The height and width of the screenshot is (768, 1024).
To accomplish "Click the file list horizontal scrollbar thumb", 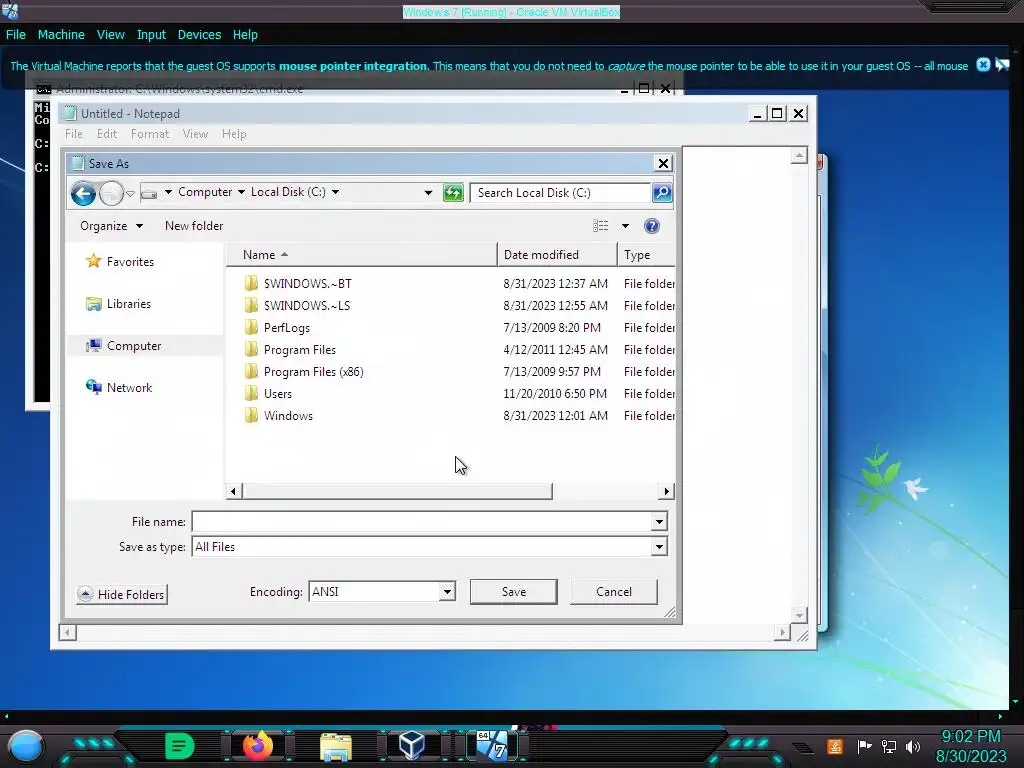I will pos(397,491).
